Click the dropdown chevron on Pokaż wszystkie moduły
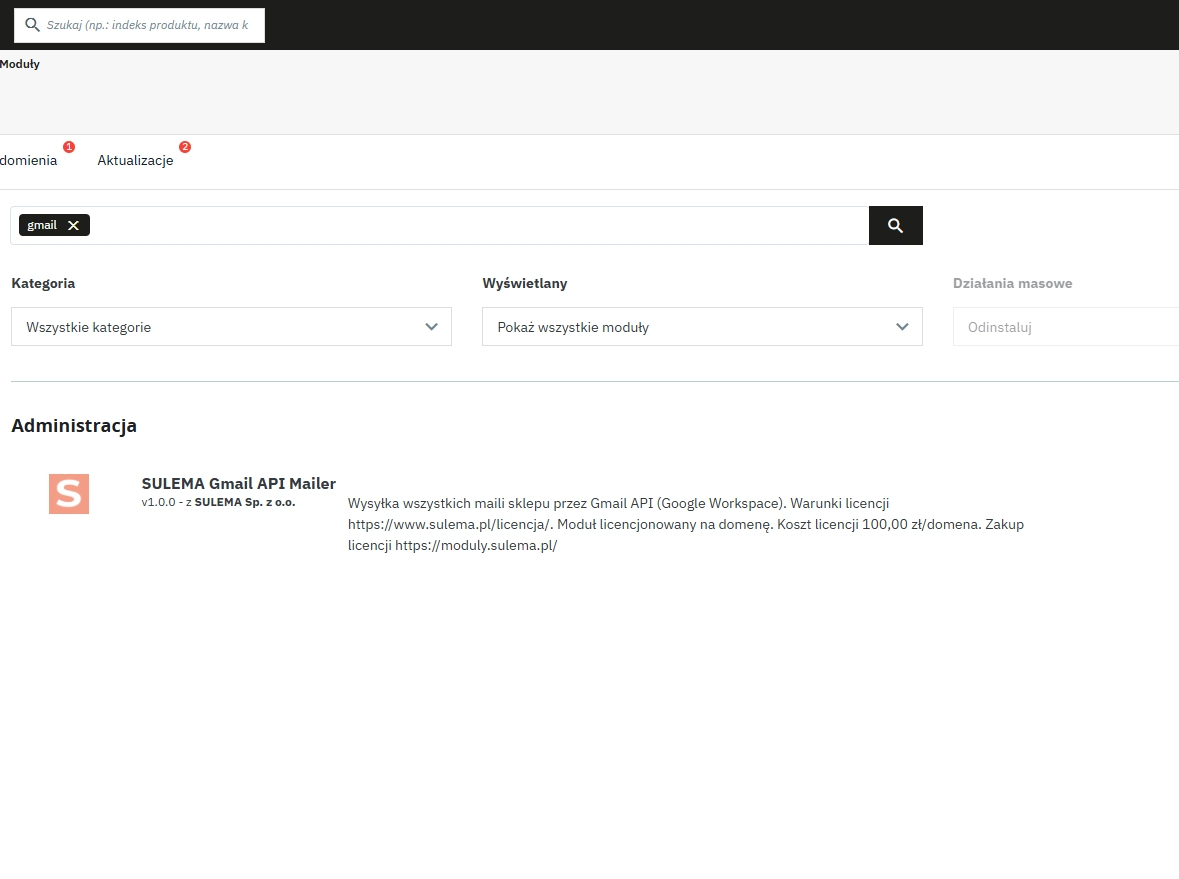 tap(902, 326)
